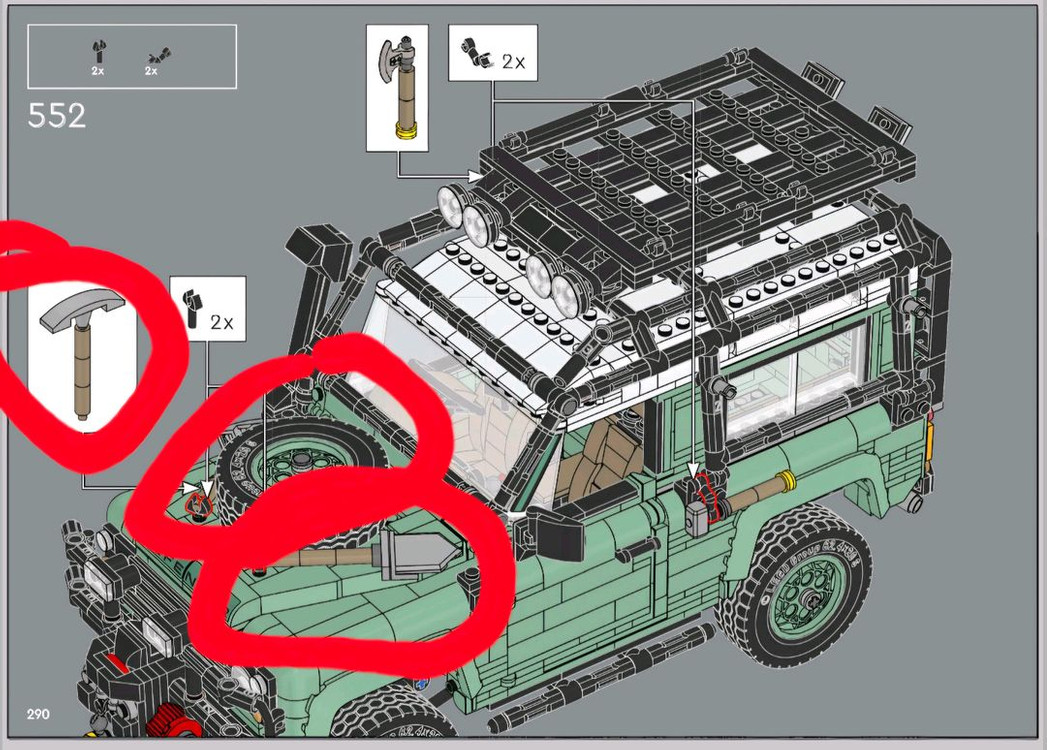Click the 2x label in top clip callout

[513, 62]
